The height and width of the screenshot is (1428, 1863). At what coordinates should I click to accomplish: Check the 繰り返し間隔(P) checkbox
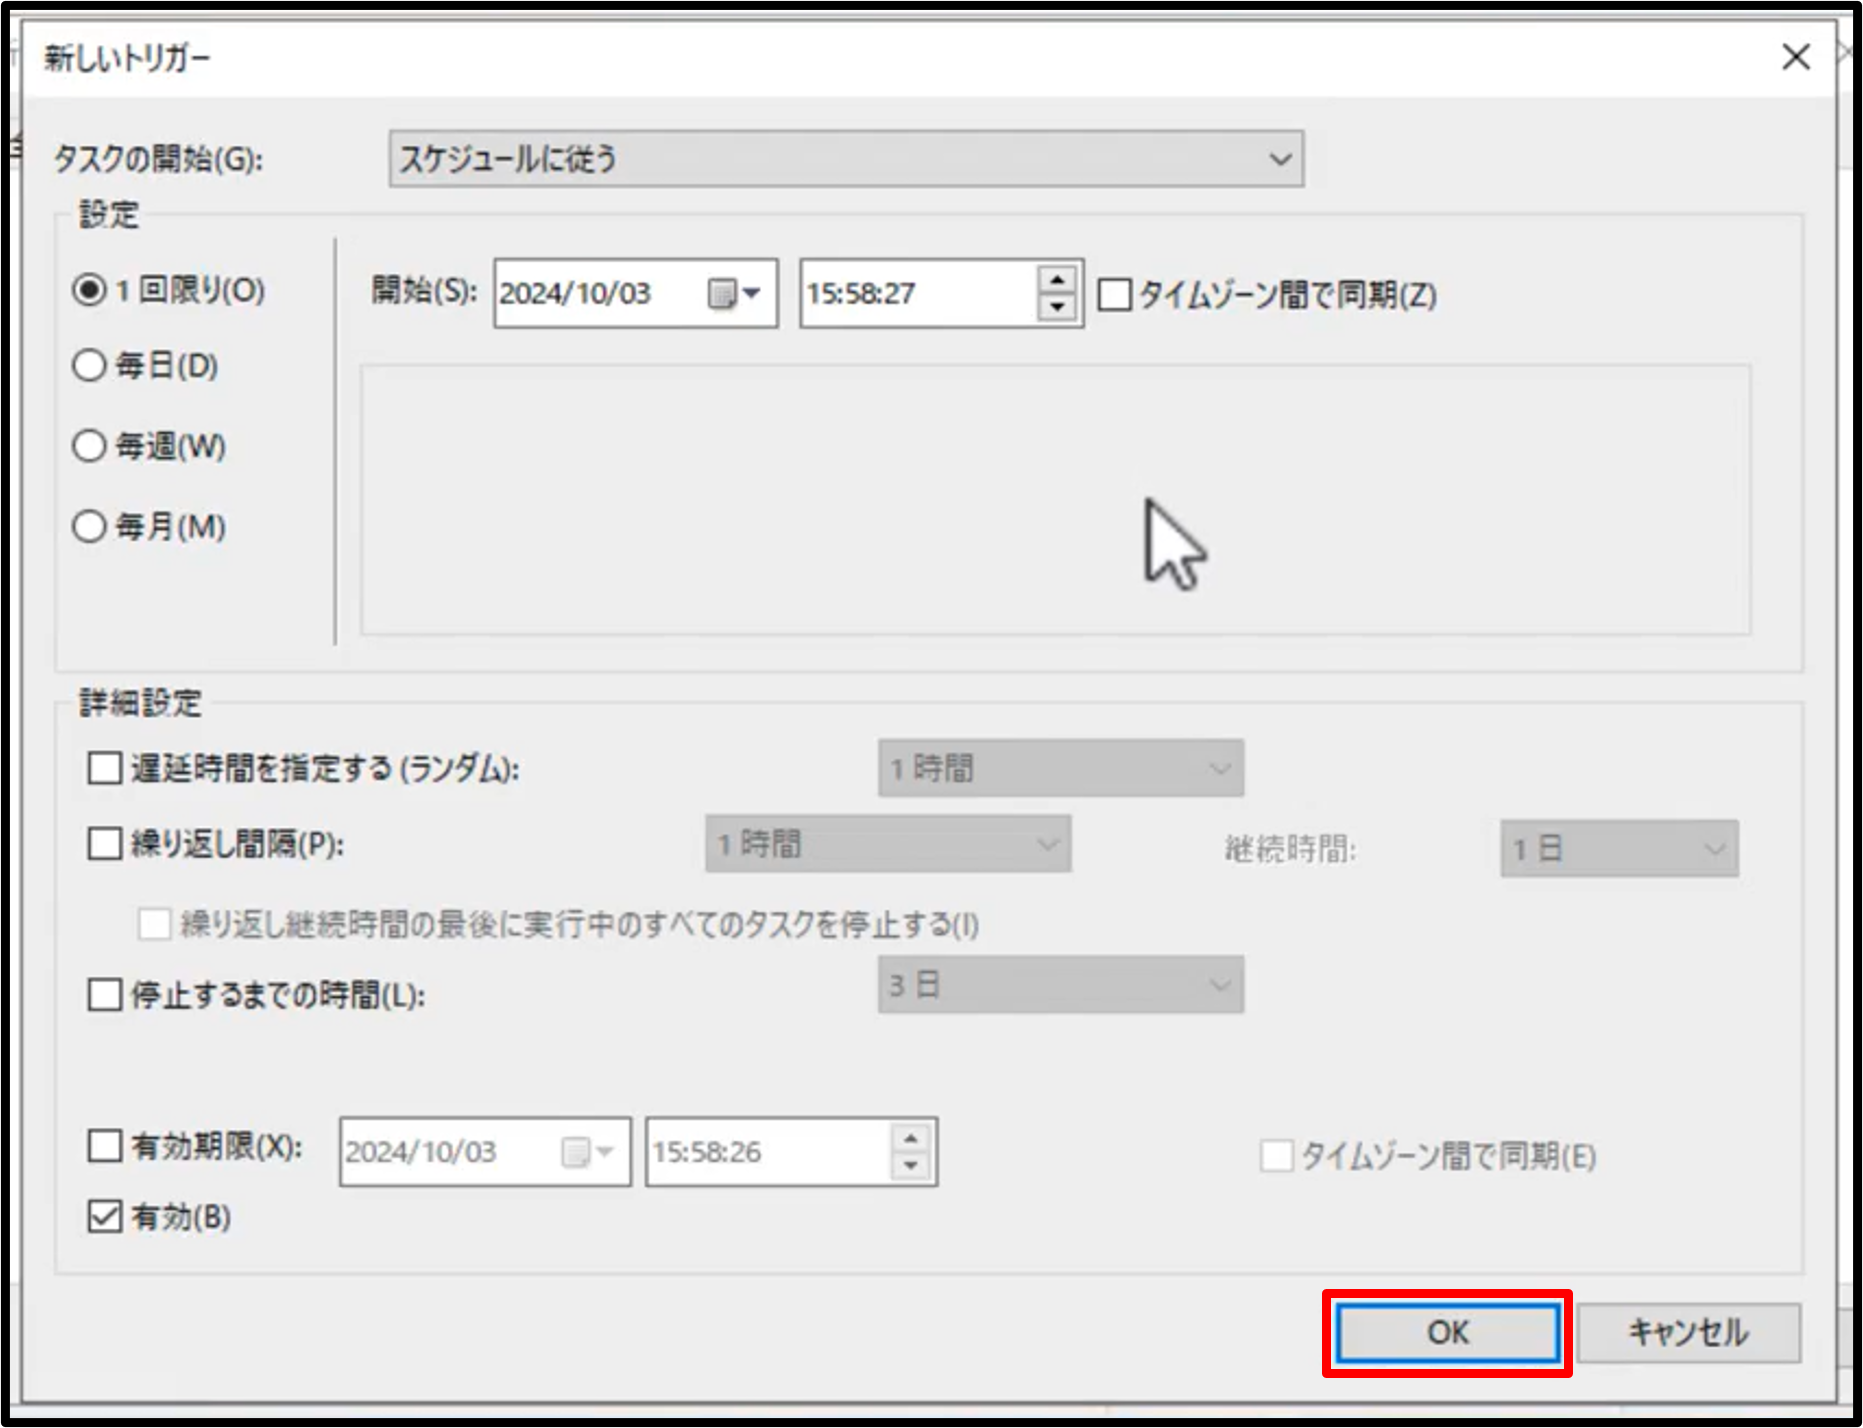coord(105,843)
